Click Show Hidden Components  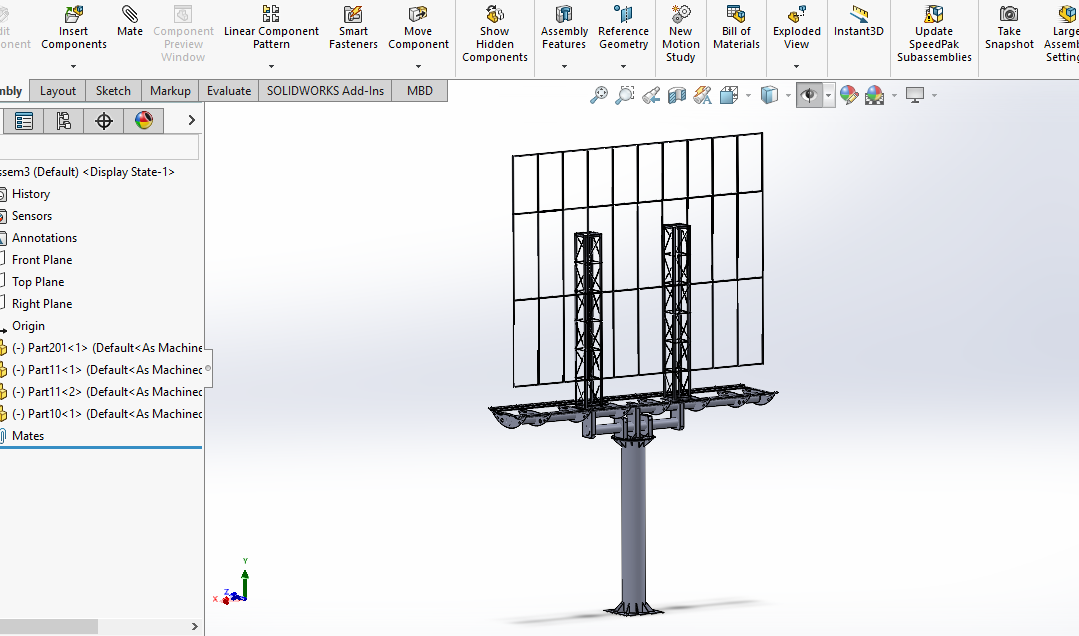pos(495,34)
